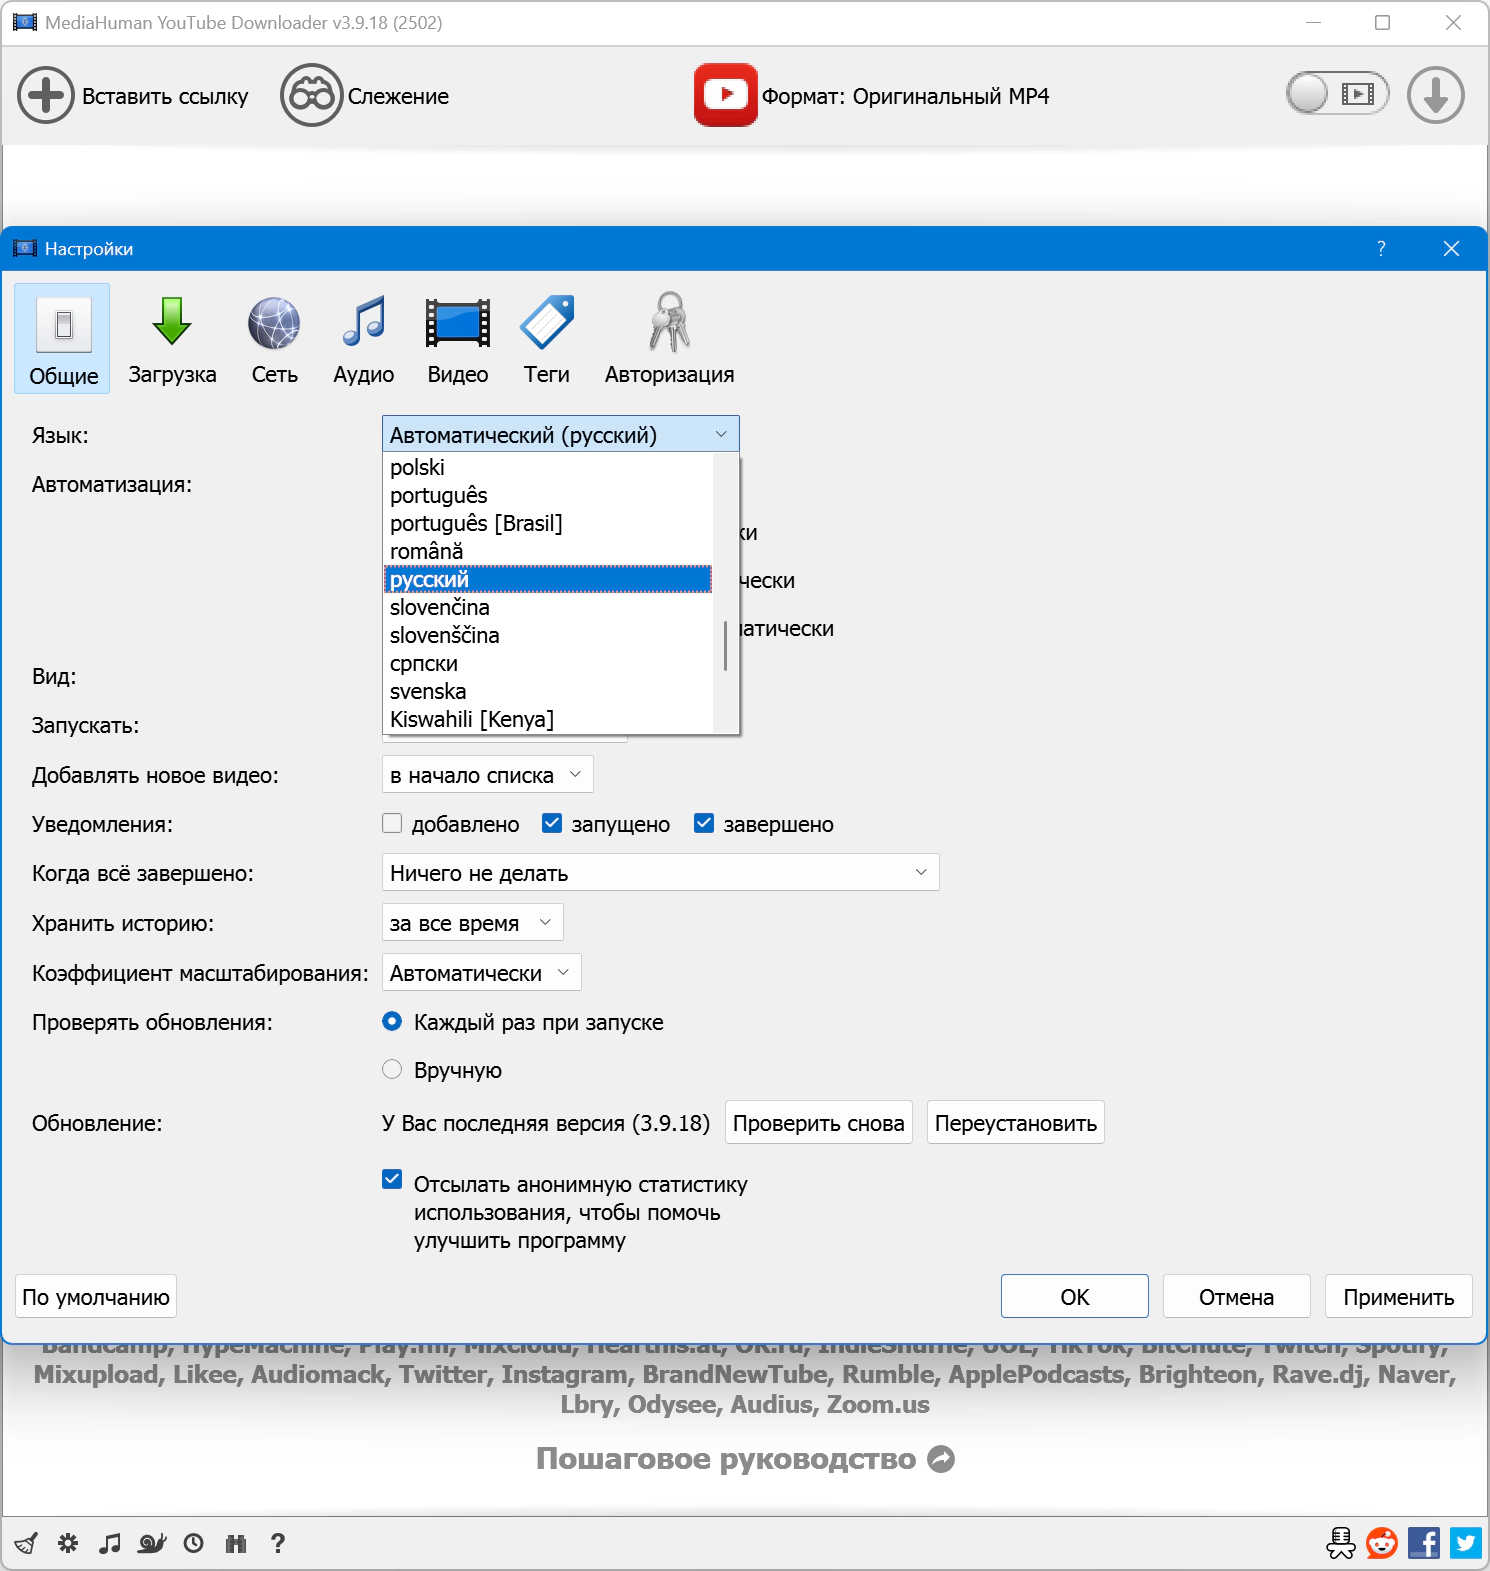
Task: Open the Facebook page icon
Action: pyautogui.click(x=1423, y=1543)
